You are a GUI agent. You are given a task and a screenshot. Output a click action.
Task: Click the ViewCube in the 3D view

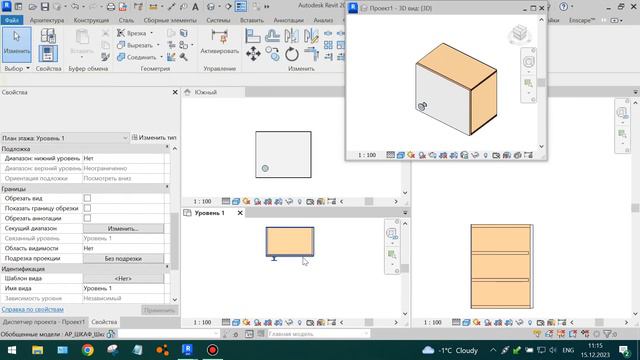pos(520,33)
